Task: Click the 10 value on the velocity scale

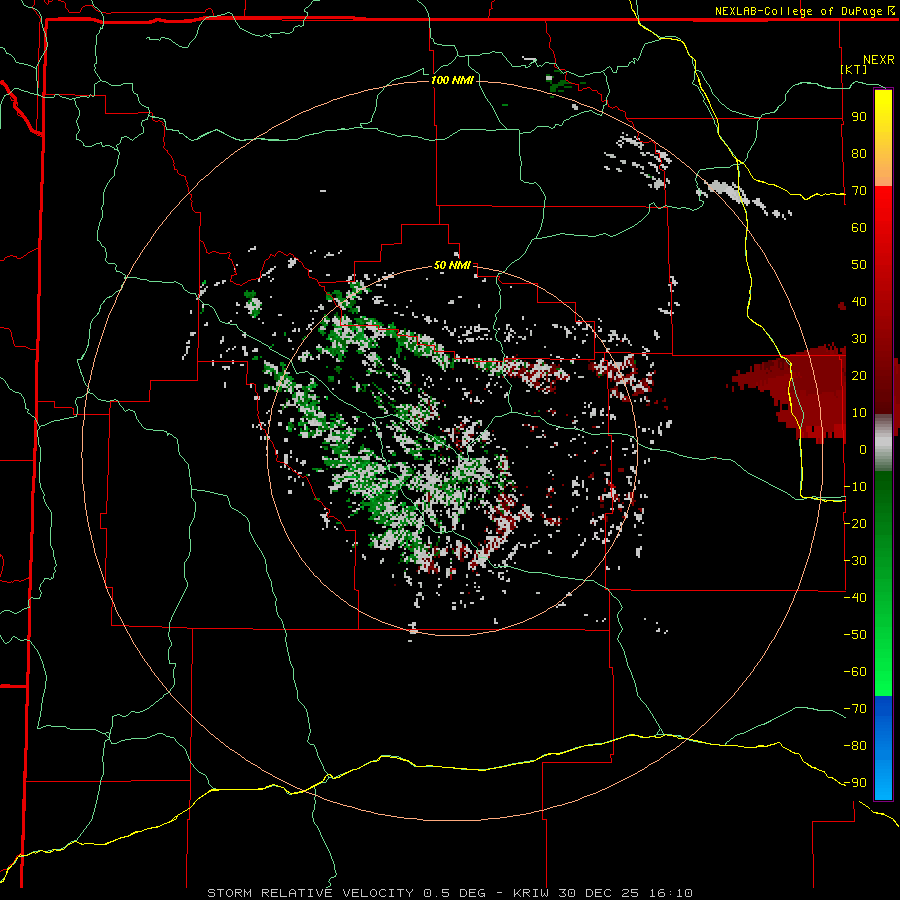Action: 859,413
